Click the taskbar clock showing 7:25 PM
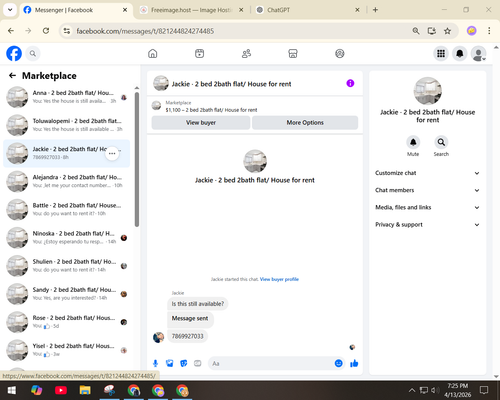500x400 pixels. click(458, 390)
